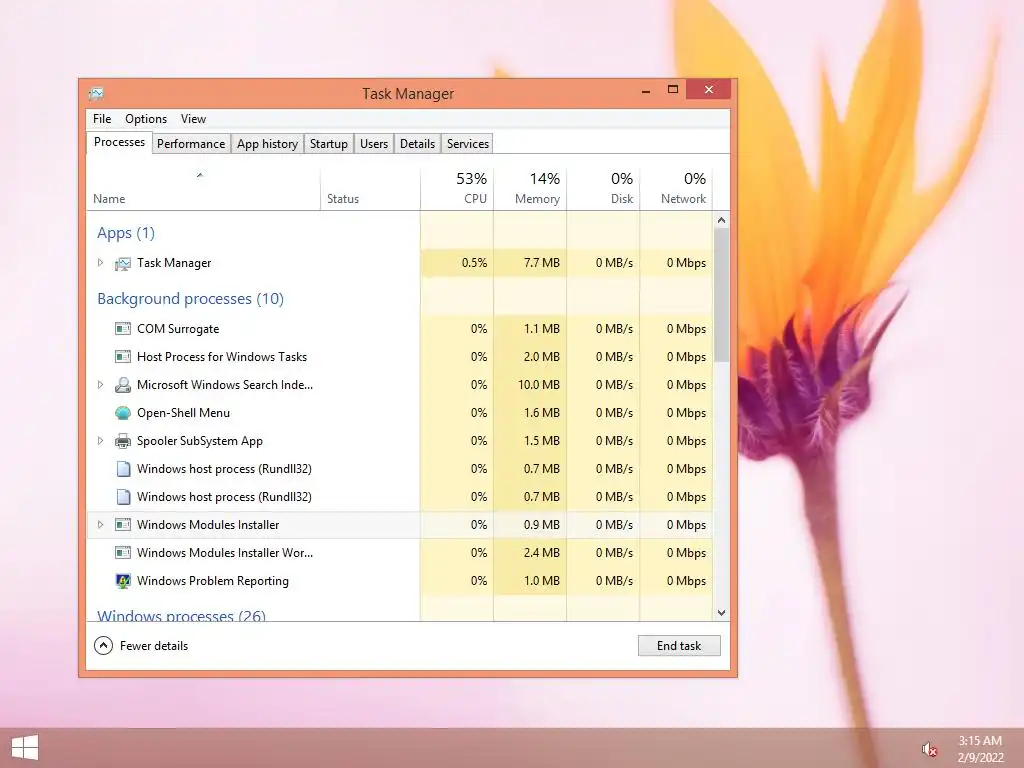Open the Windows Start button

(x=25, y=747)
